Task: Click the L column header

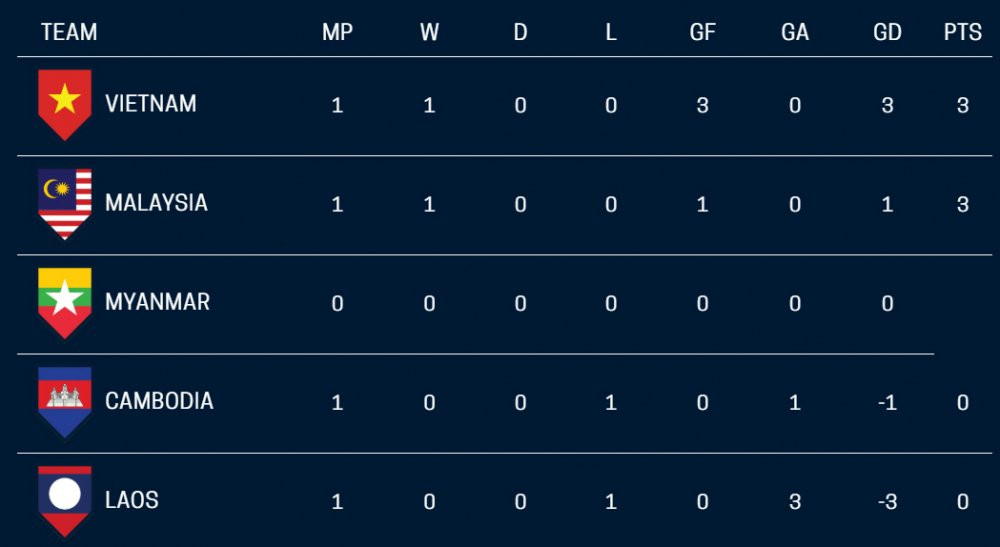Action: 611,32
